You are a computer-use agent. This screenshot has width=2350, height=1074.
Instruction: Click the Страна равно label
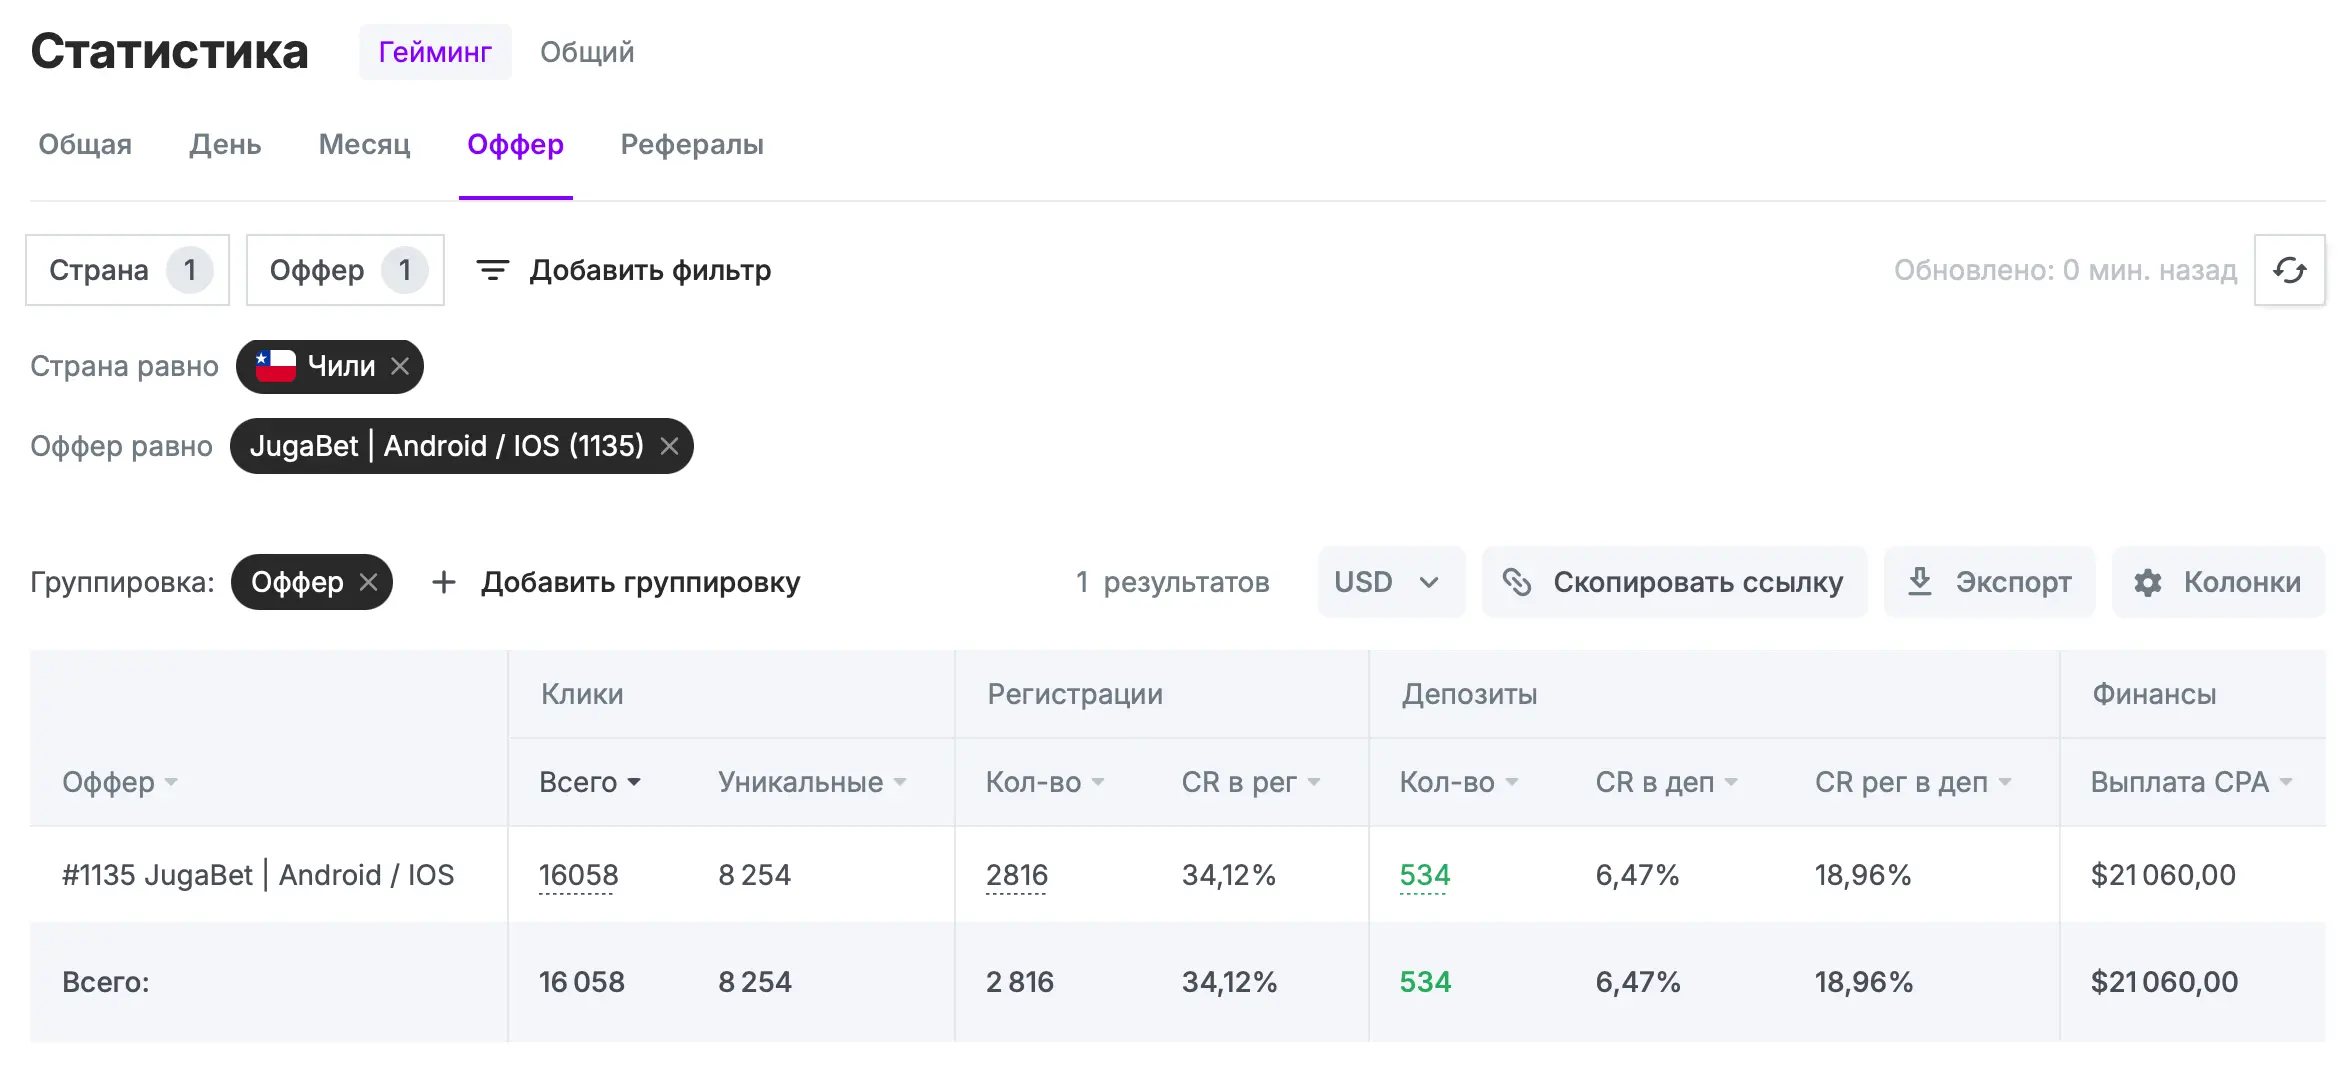124,366
